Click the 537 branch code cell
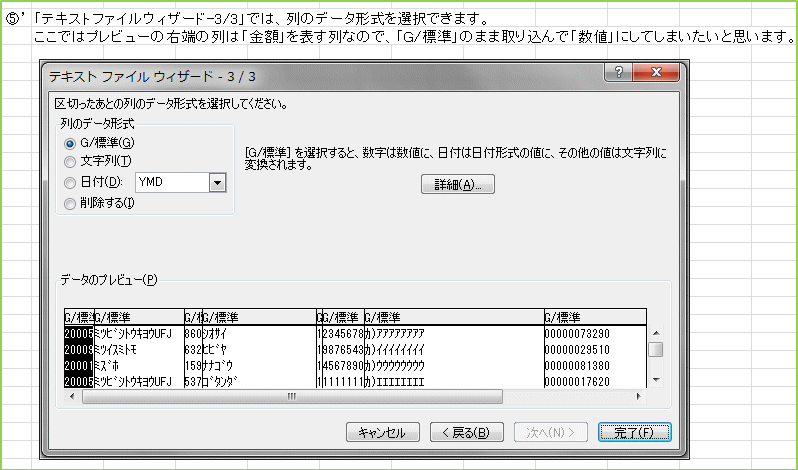 pyautogui.click(x=193, y=381)
